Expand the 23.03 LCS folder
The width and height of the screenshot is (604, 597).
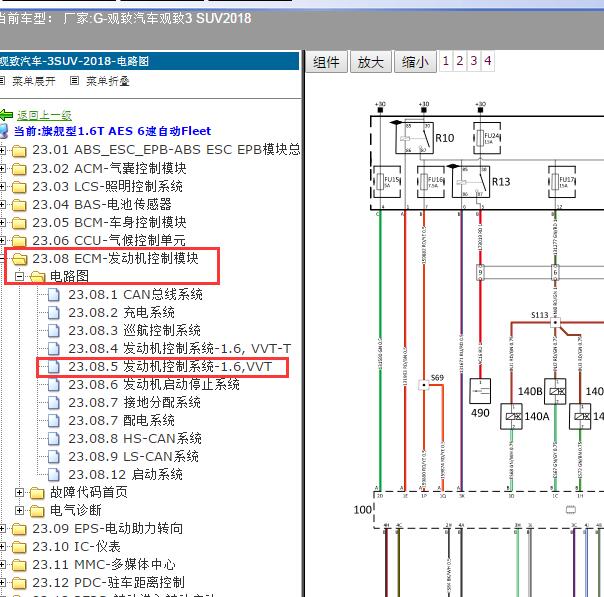coord(2,186)
